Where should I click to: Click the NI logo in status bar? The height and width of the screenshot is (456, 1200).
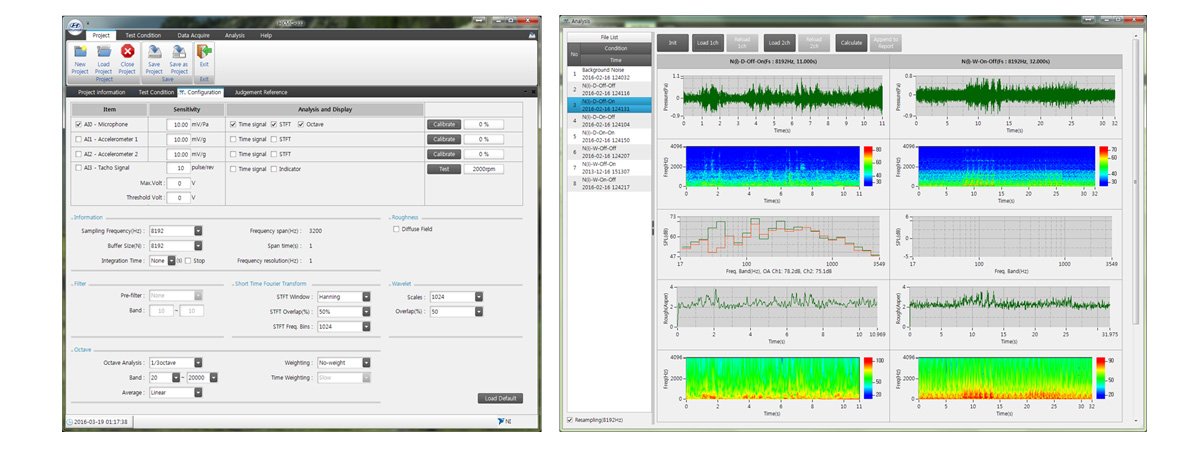tap(503, 421)
